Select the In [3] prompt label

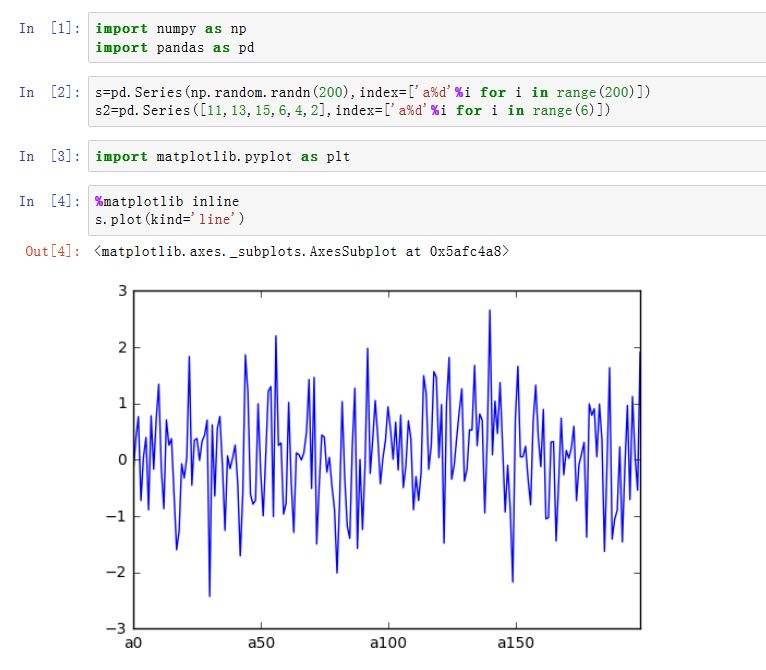pyautogui.click(x=49, y=156)
